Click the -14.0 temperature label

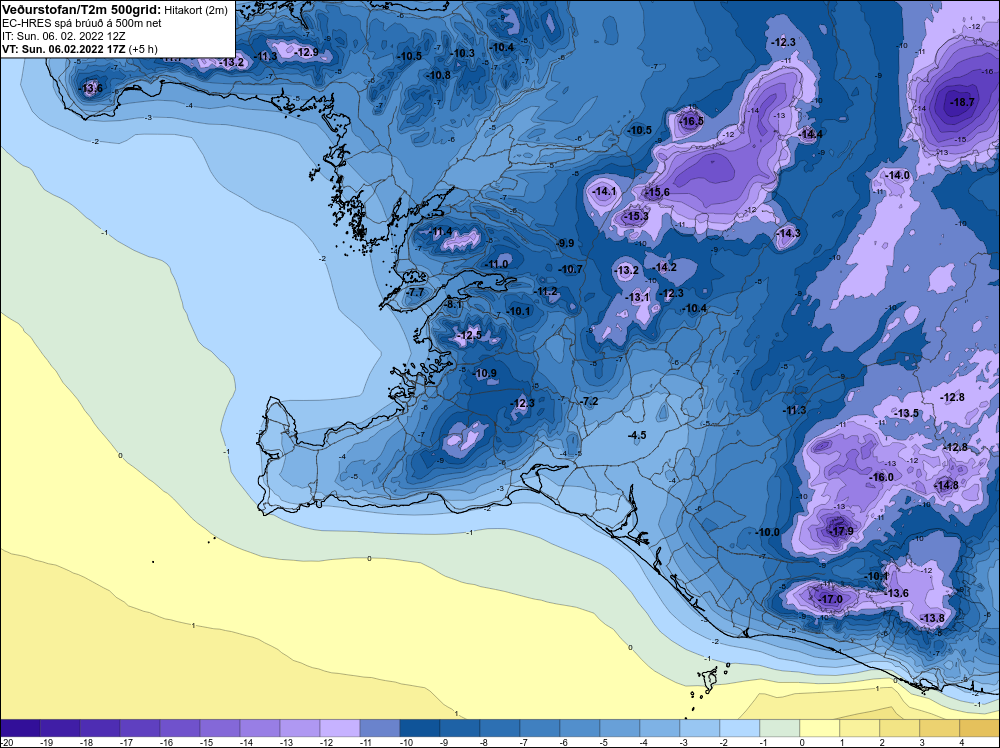tap(897, 175)
